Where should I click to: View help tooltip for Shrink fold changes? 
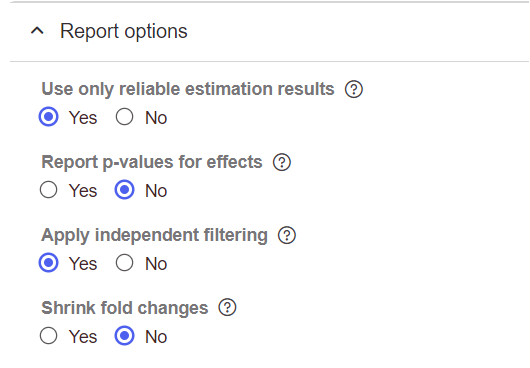tap(227, 308)
